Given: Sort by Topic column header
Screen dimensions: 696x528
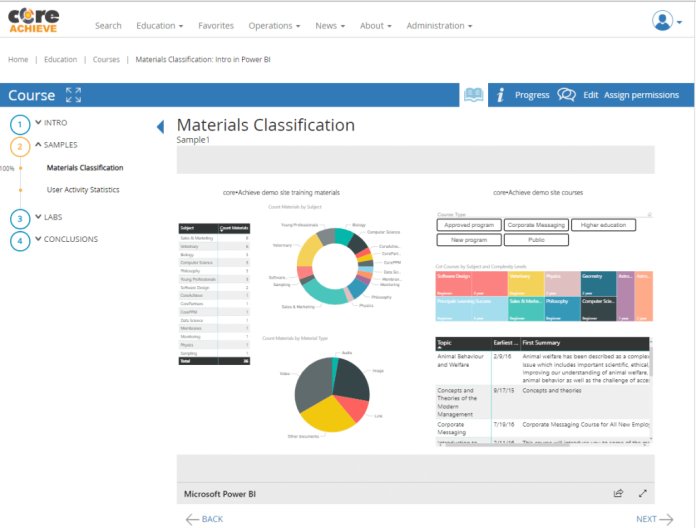Looking at the screenshot, I should click(x=463, y=343).
